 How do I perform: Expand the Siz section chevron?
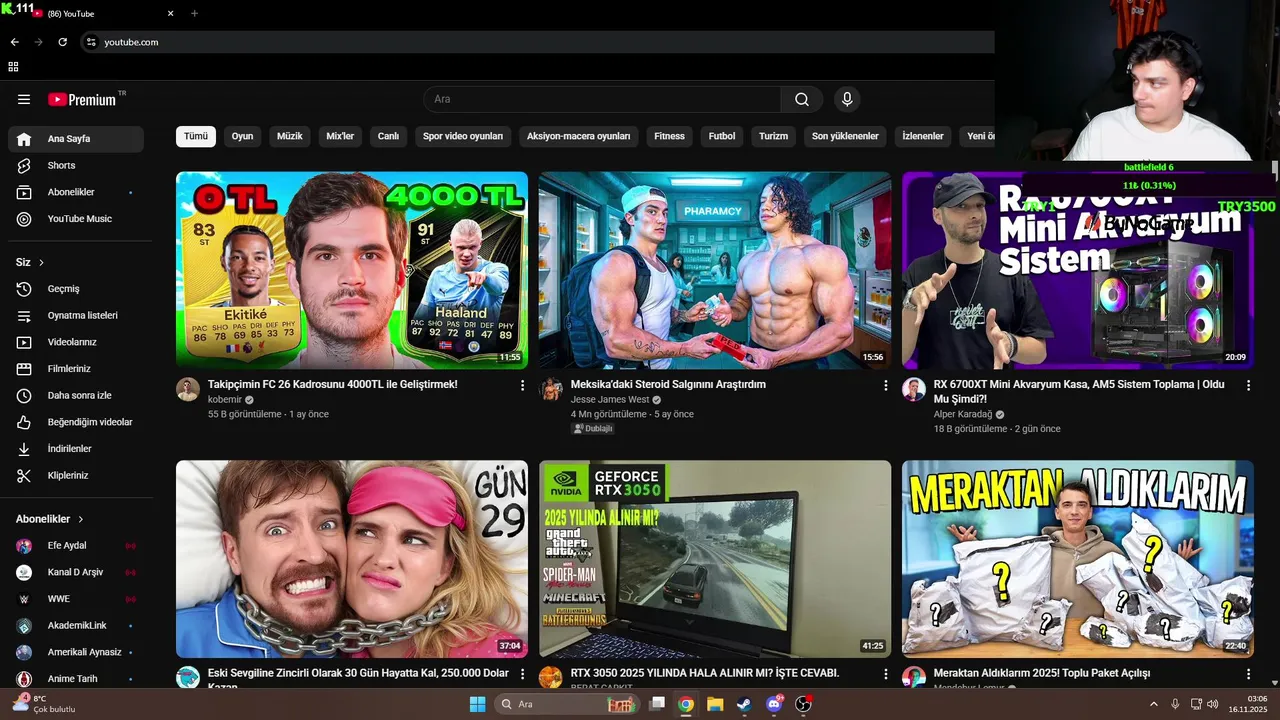[42, 262]
